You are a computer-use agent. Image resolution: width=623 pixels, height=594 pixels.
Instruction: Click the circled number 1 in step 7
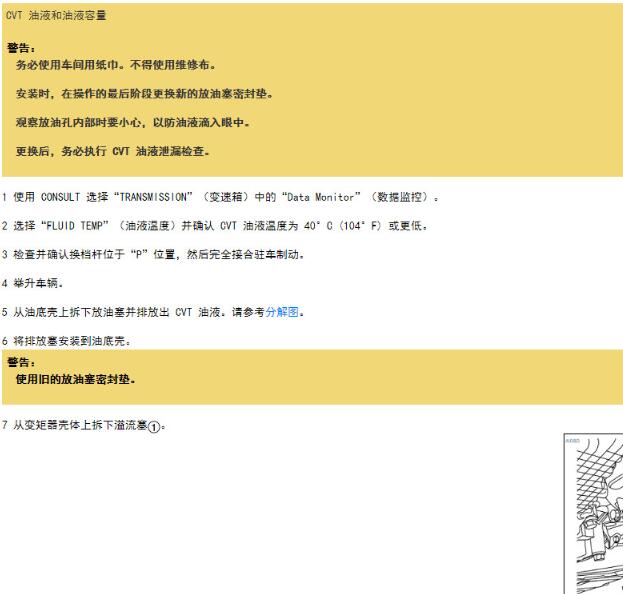154,427
